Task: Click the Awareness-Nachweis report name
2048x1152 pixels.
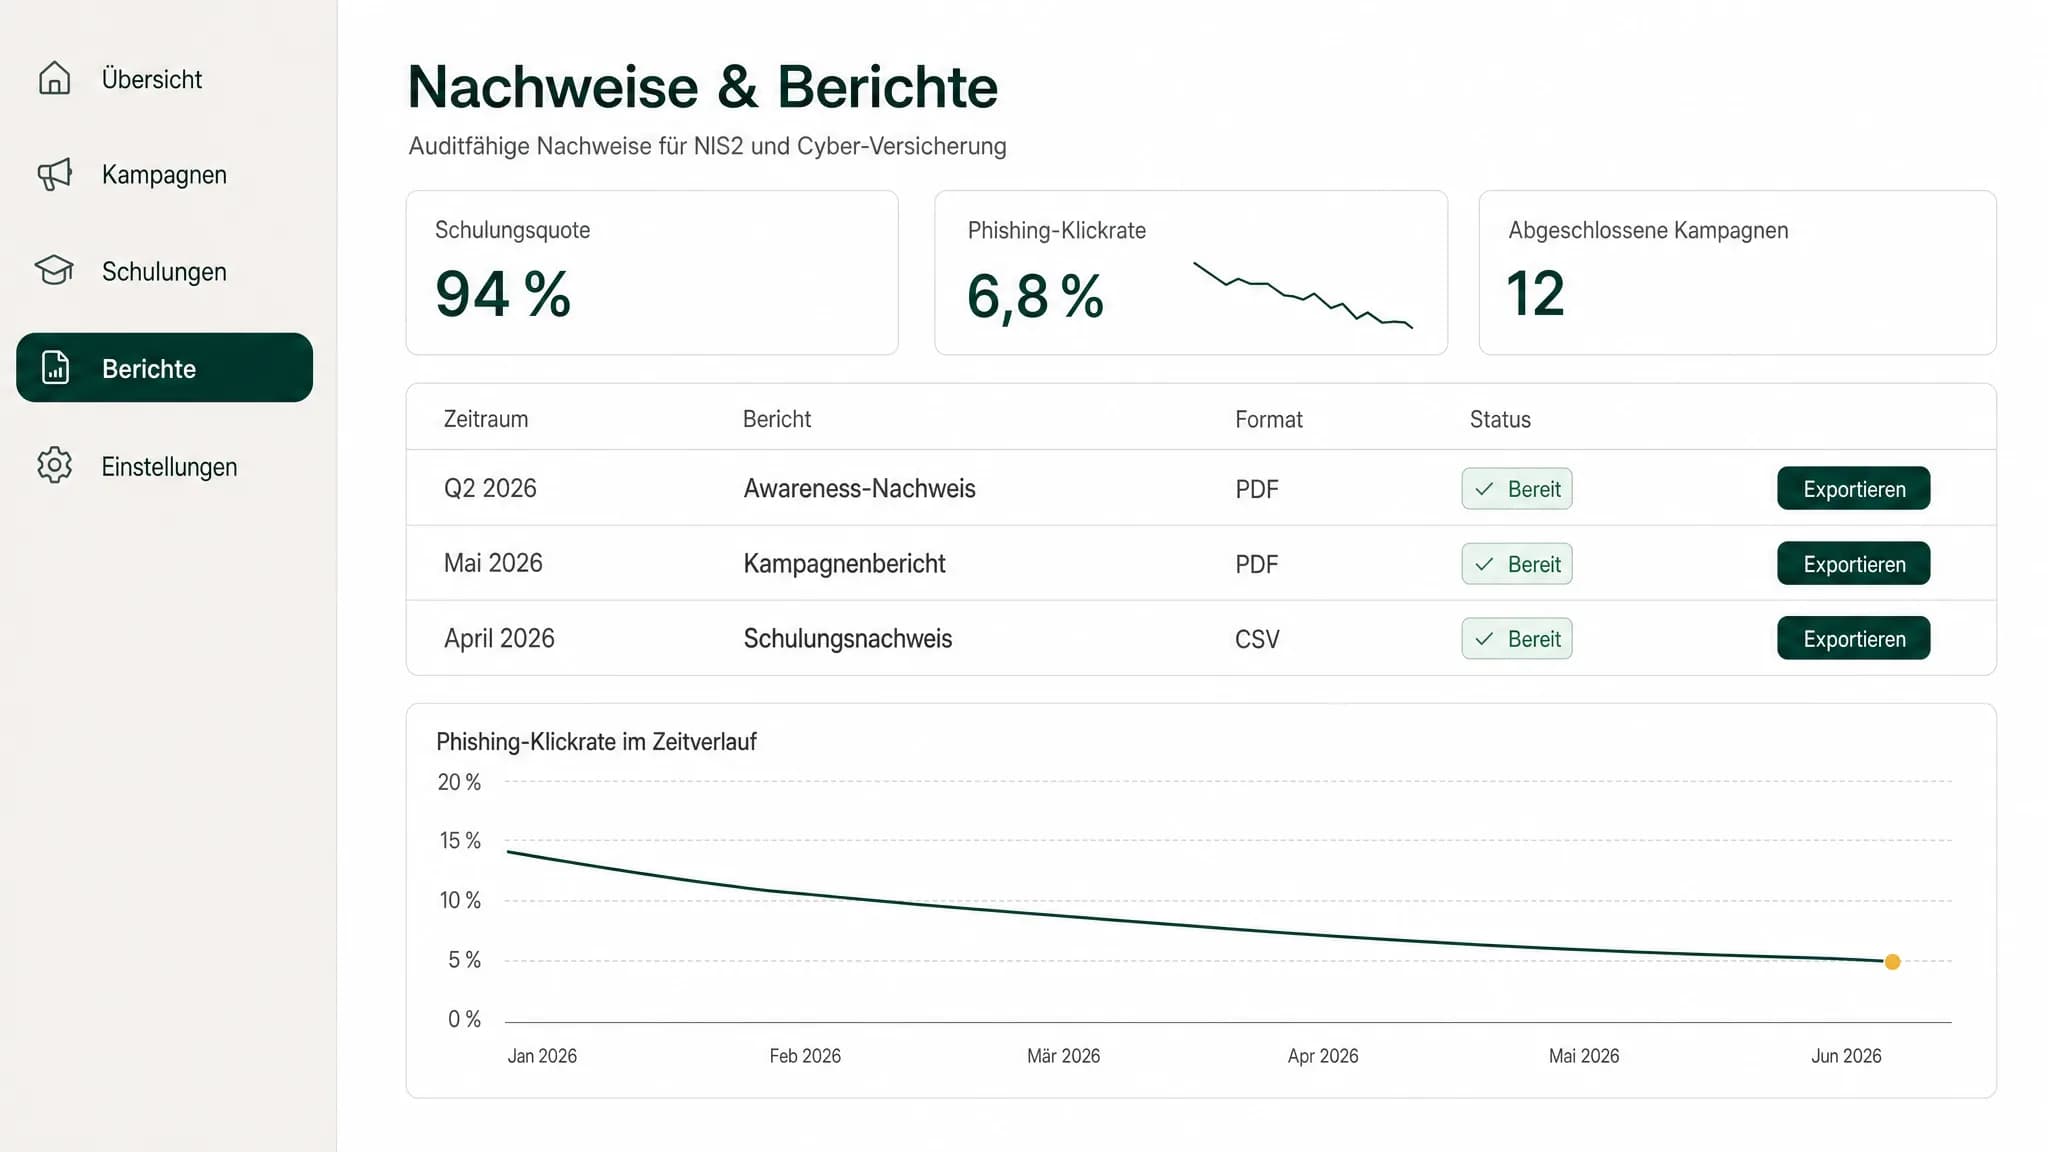Action: [859, 488]
